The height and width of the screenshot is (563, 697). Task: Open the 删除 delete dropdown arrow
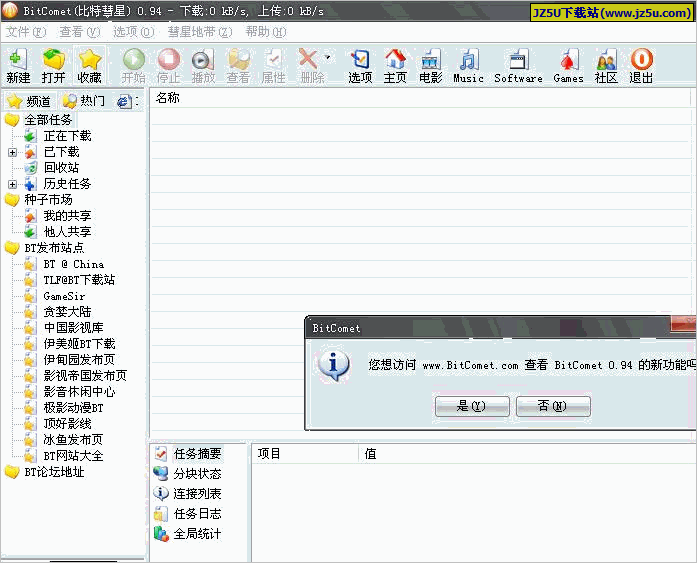328,57
